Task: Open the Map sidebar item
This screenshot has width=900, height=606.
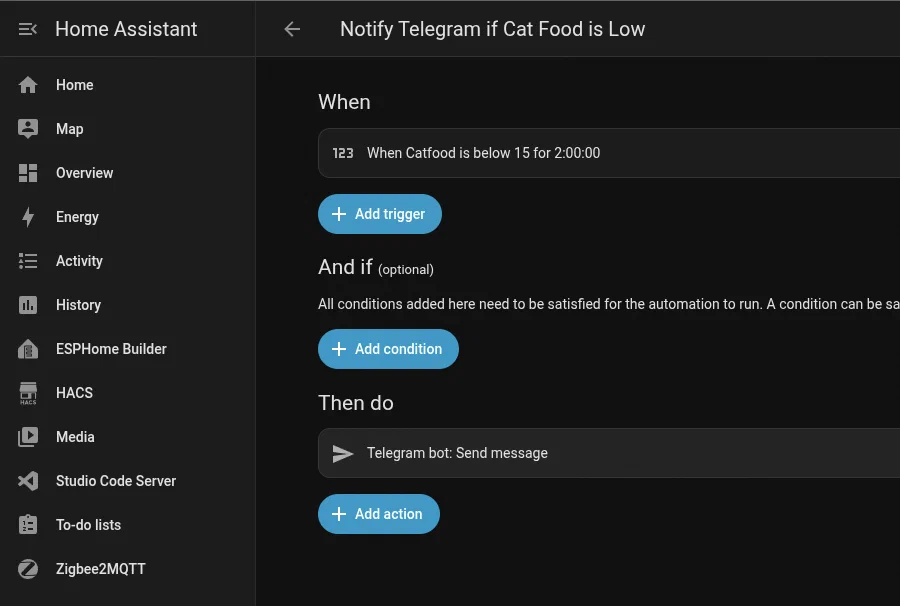Action: tap(69, 129)
